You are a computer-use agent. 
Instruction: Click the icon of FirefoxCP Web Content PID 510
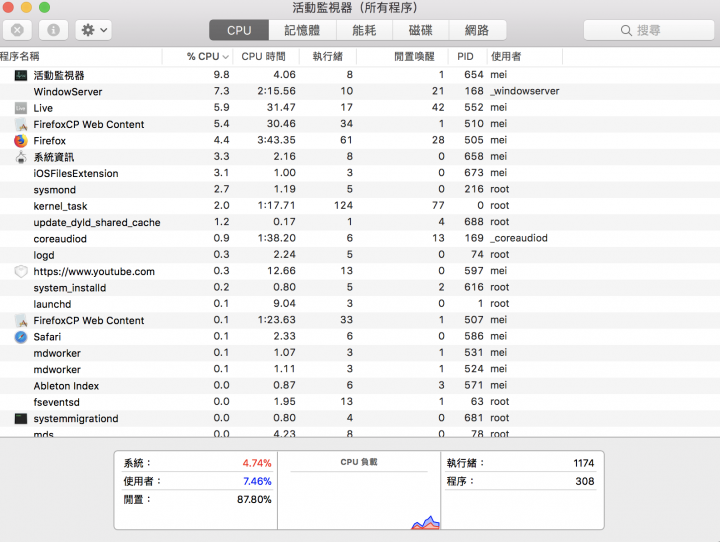[x=21, y=124]
